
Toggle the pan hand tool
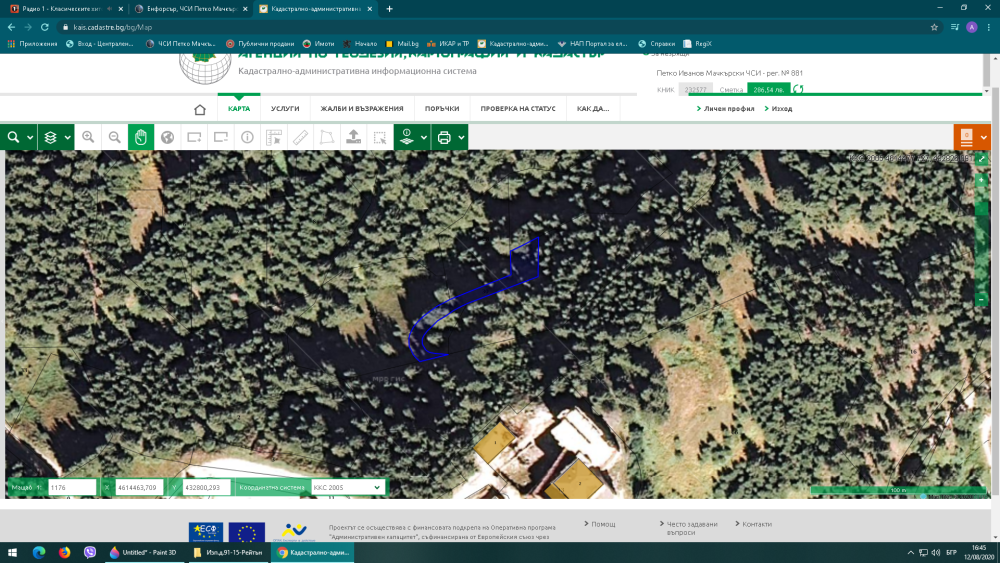pos(141,137)
